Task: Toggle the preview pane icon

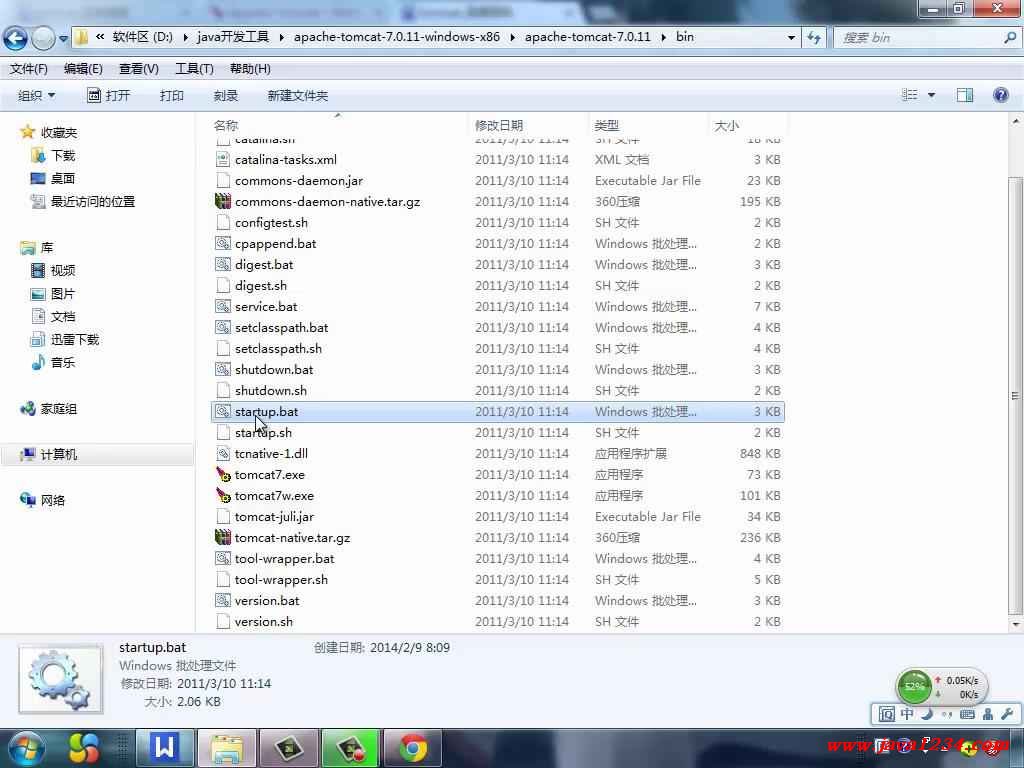Action: pos(965,95)
